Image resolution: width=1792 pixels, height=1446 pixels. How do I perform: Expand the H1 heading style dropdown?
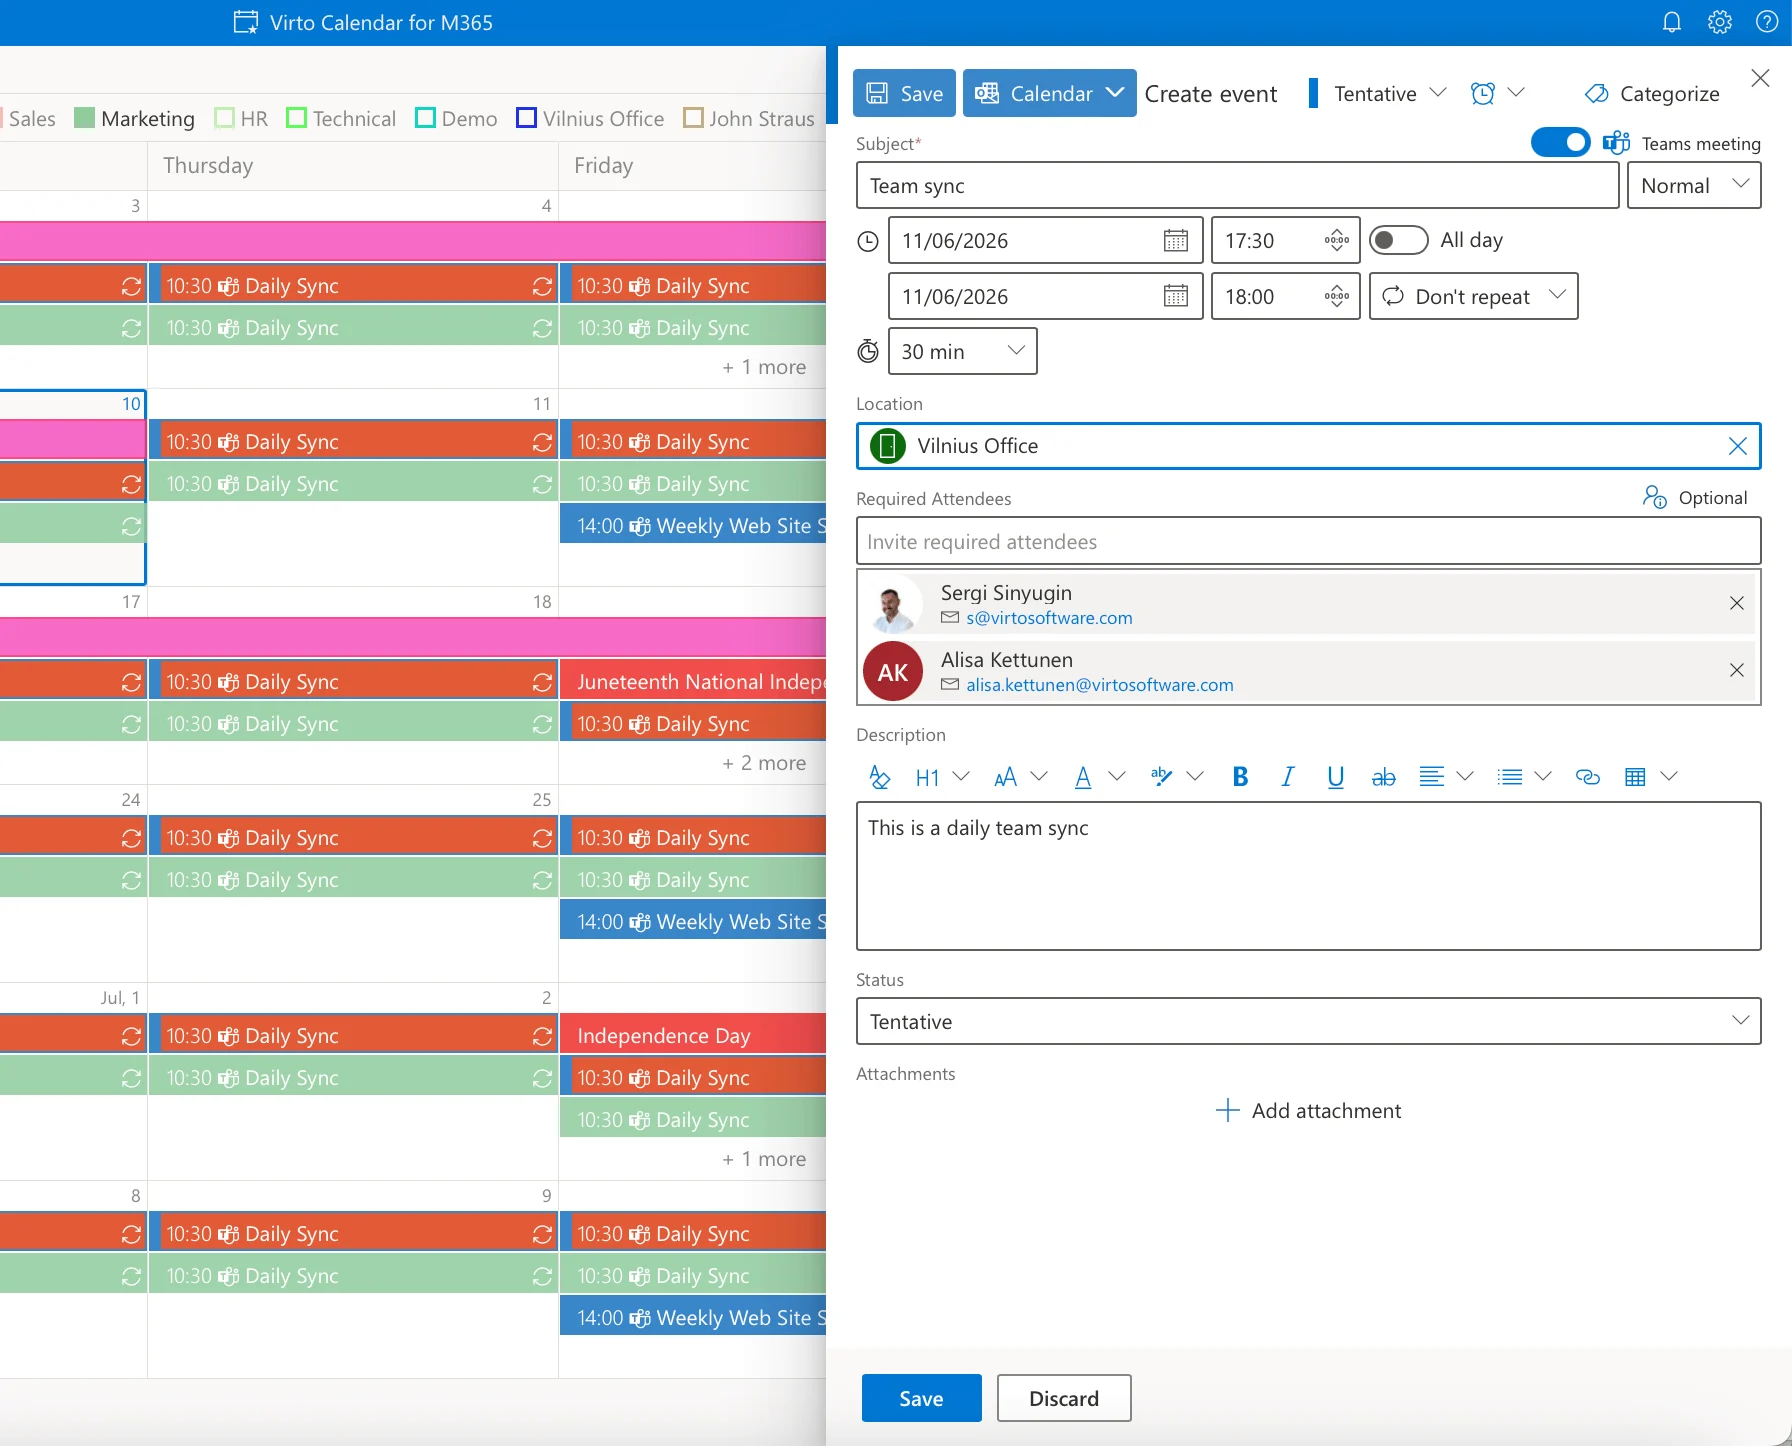point(961,776)
